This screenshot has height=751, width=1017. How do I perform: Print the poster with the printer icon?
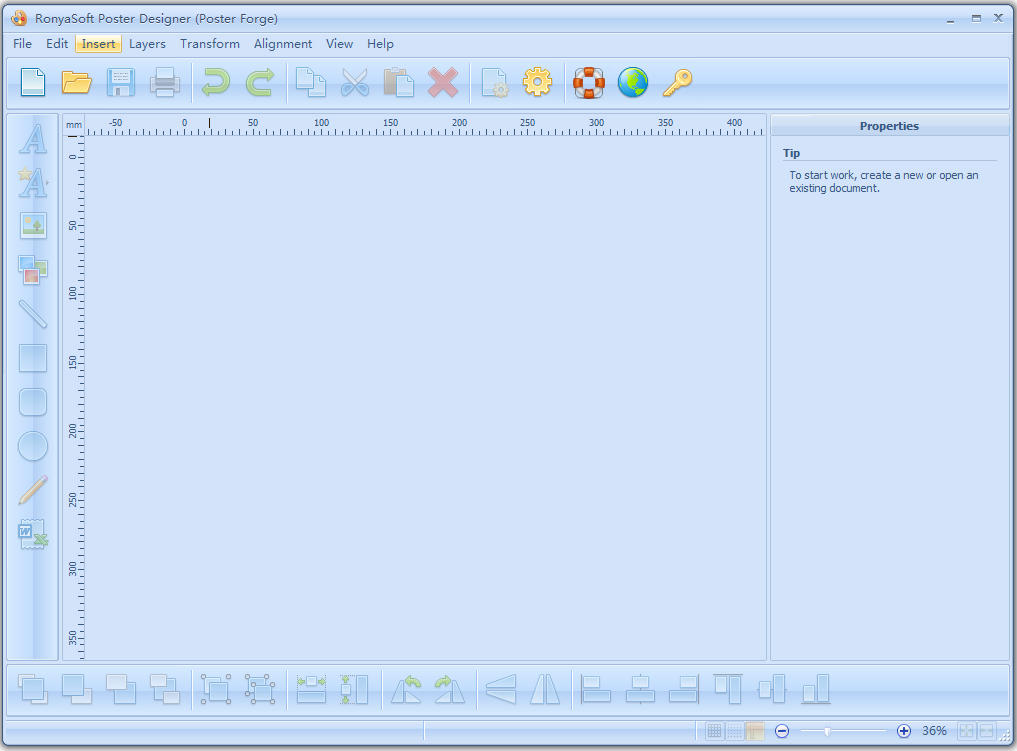[x=165, y=82]
